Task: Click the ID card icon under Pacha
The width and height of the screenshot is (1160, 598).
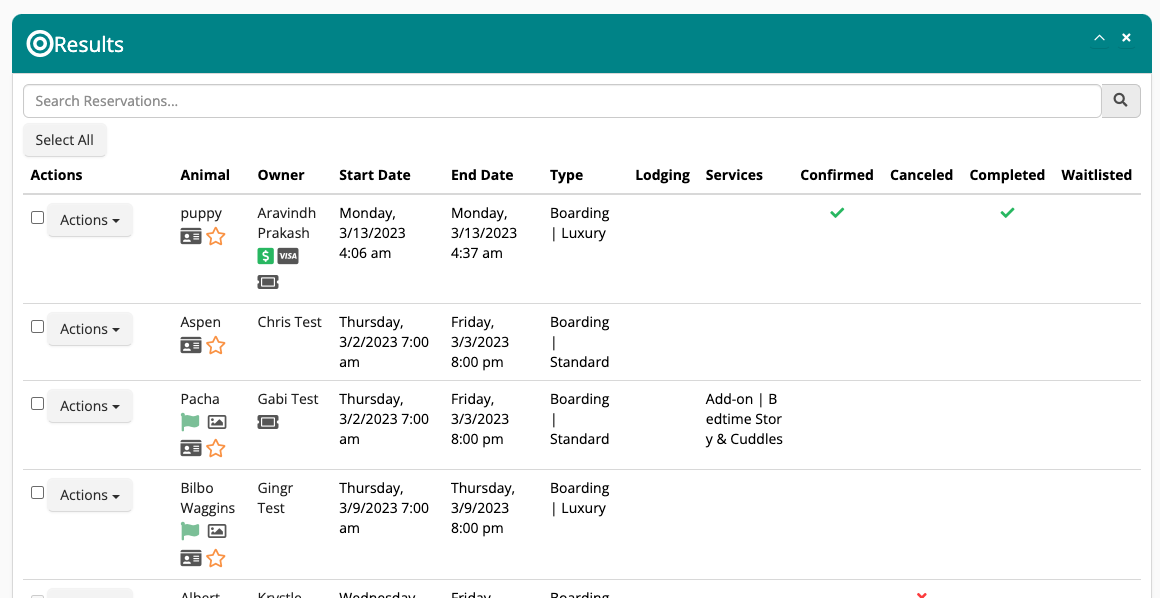Action: pyautogui.click(x=191, y=448)
